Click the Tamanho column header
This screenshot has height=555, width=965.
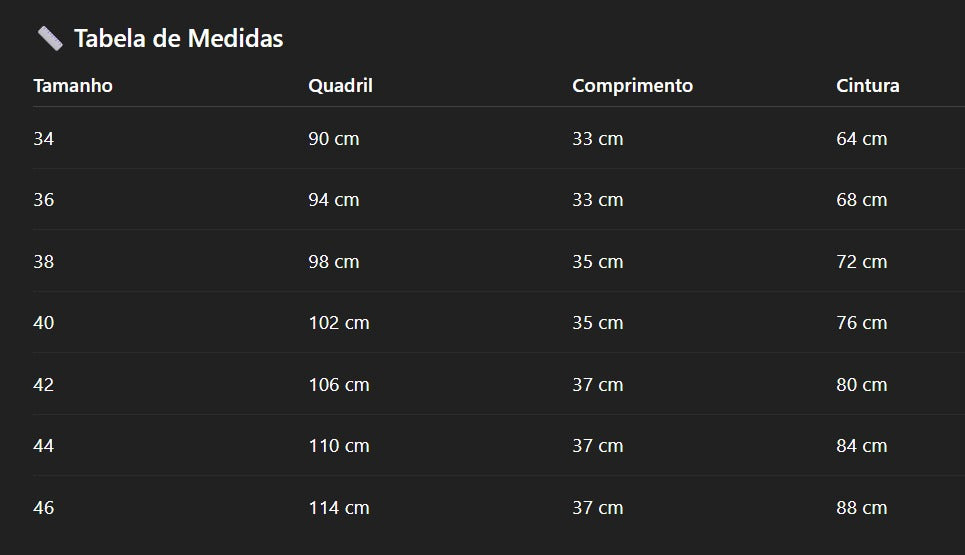(73, 86)
